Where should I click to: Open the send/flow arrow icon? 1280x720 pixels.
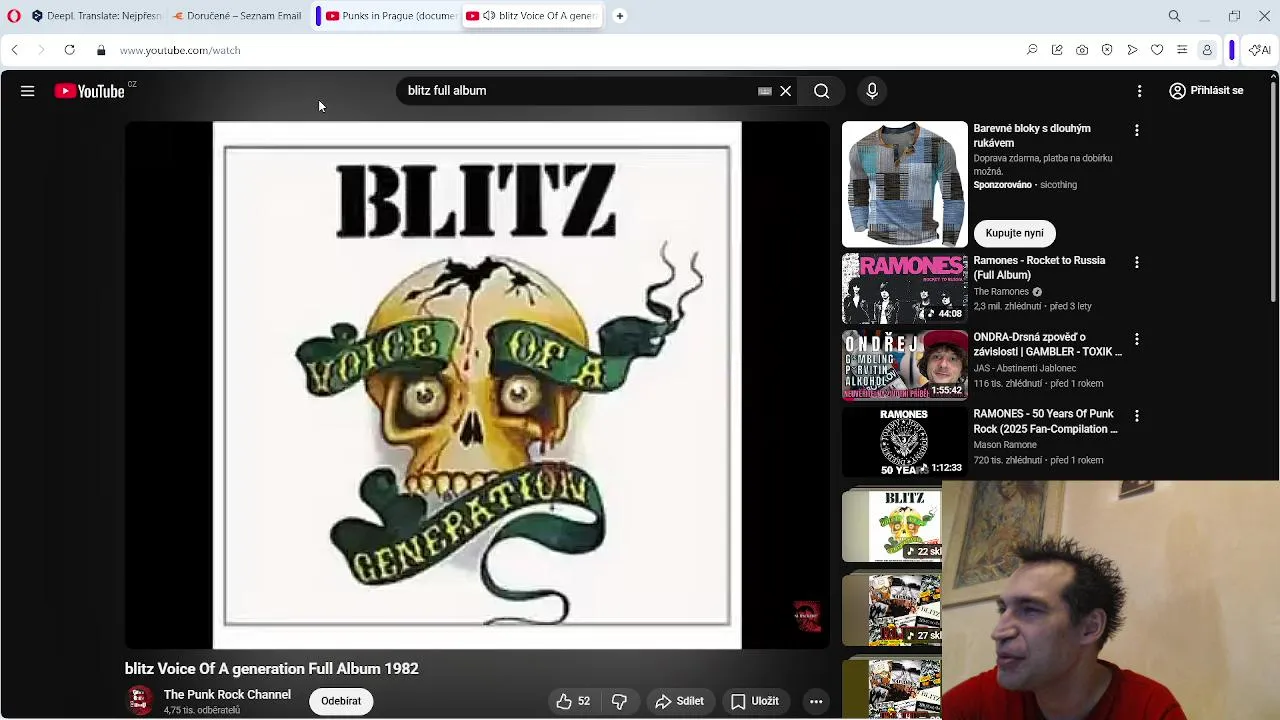[x=1132, y=50]
